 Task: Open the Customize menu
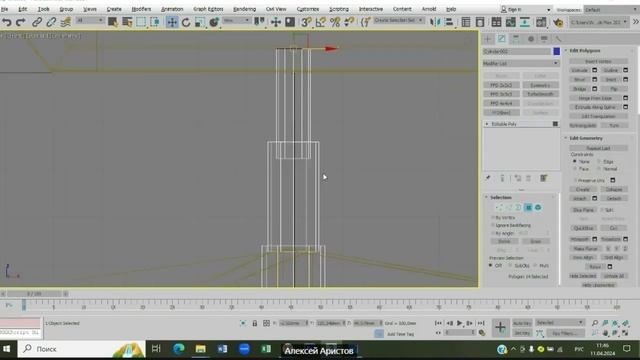point(308,9)
